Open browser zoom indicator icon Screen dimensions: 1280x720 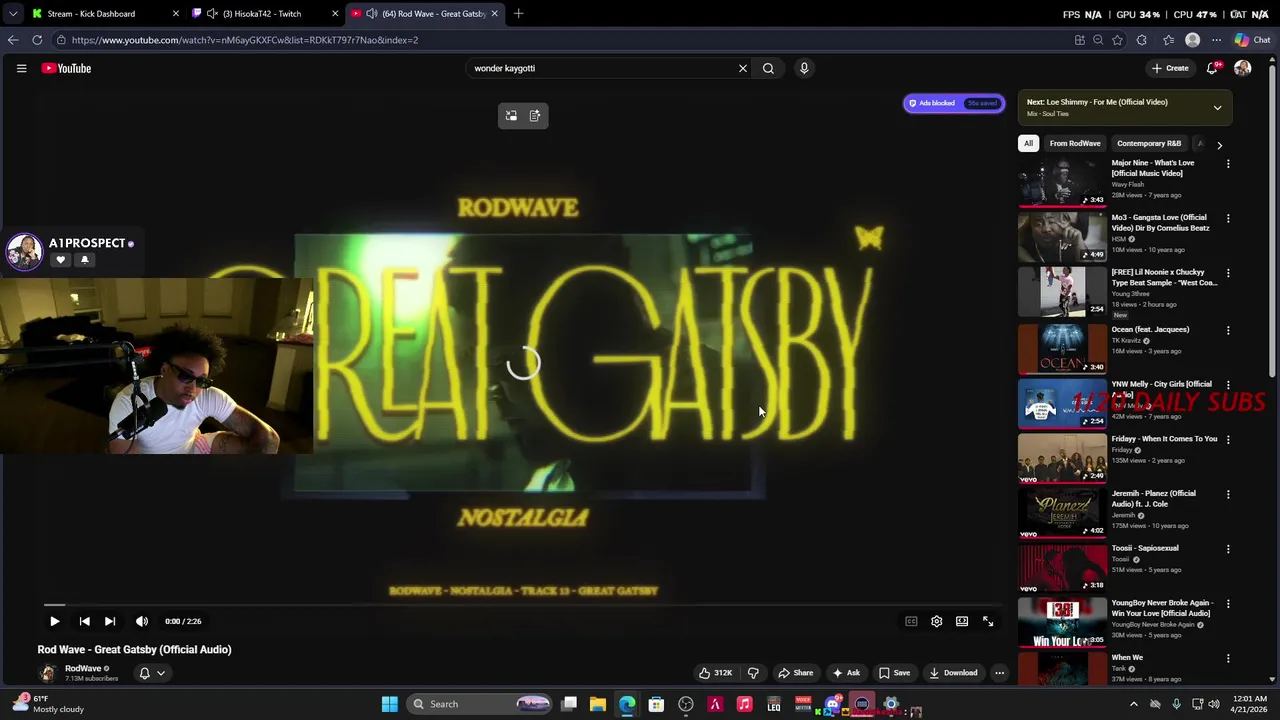1098,40
